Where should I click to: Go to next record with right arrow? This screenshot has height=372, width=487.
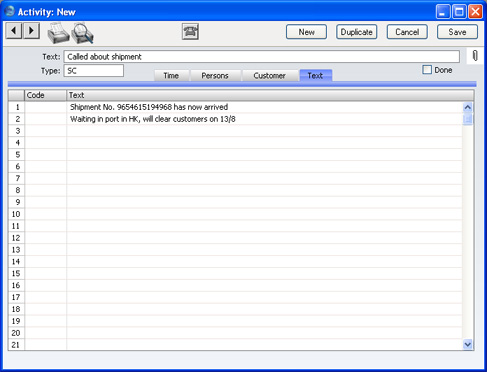coord(32,31)
